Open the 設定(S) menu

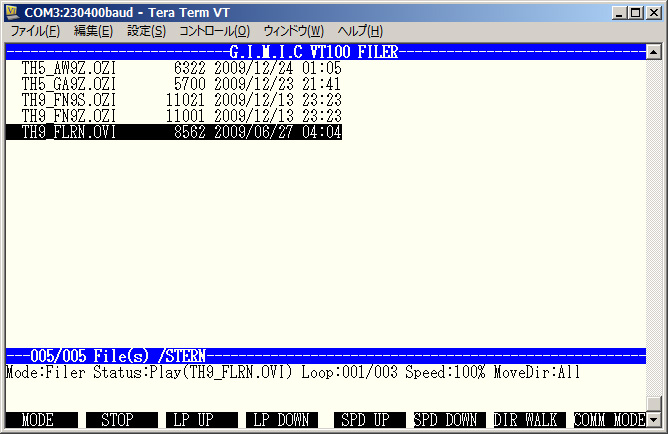146,31
